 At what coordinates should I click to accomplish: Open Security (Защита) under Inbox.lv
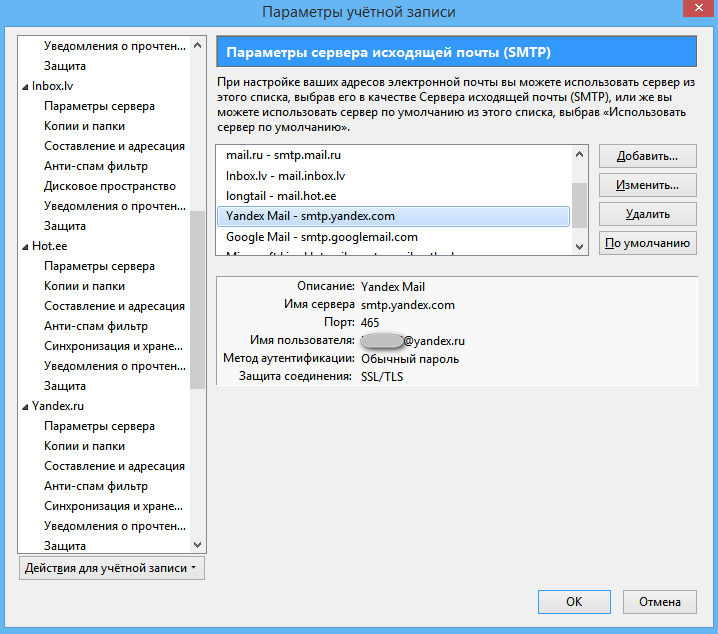coord(65,226)
